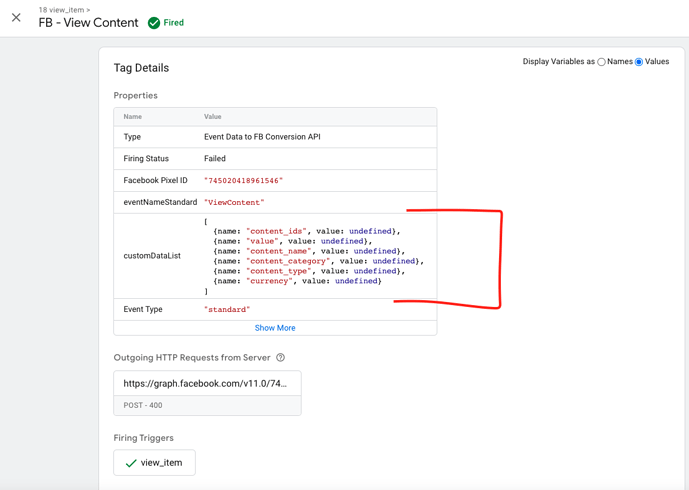Click the 18 view_item breadcrumb
The width and height of the screenshot is (689, 490).
(64, 10)
